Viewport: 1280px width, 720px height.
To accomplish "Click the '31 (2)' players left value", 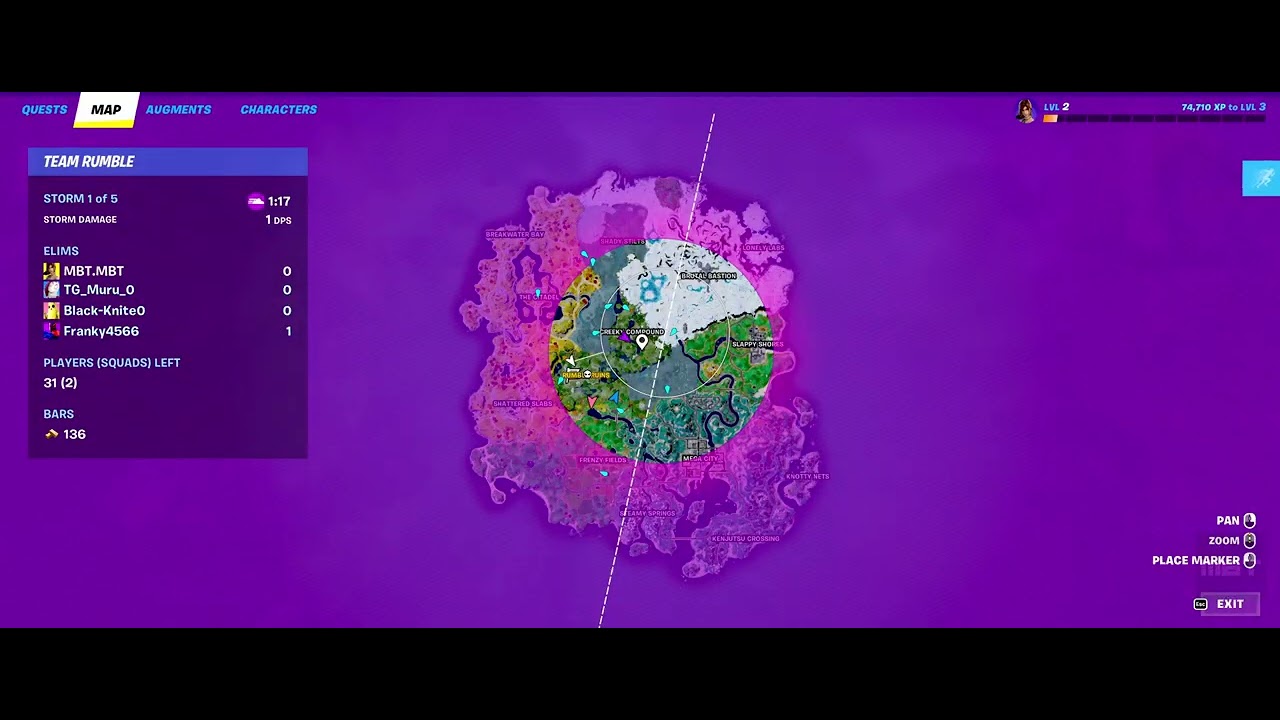I will pos(60,383).
